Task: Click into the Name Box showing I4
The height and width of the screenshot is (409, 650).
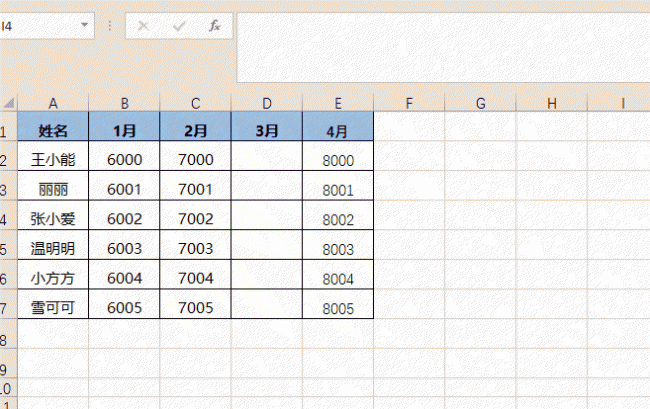Action: [x=39, y=26]
